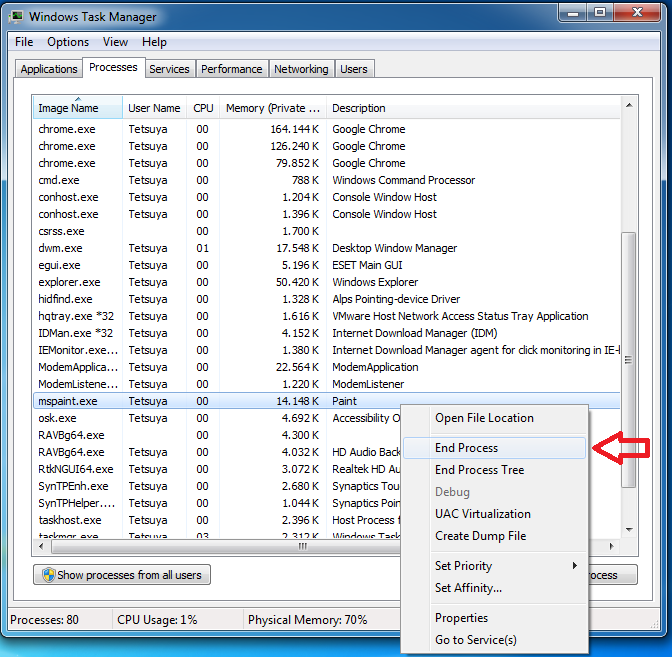Open the View menu
Image resolution: width=672 pixels, height=657 pixels.
tap(115, 42)
